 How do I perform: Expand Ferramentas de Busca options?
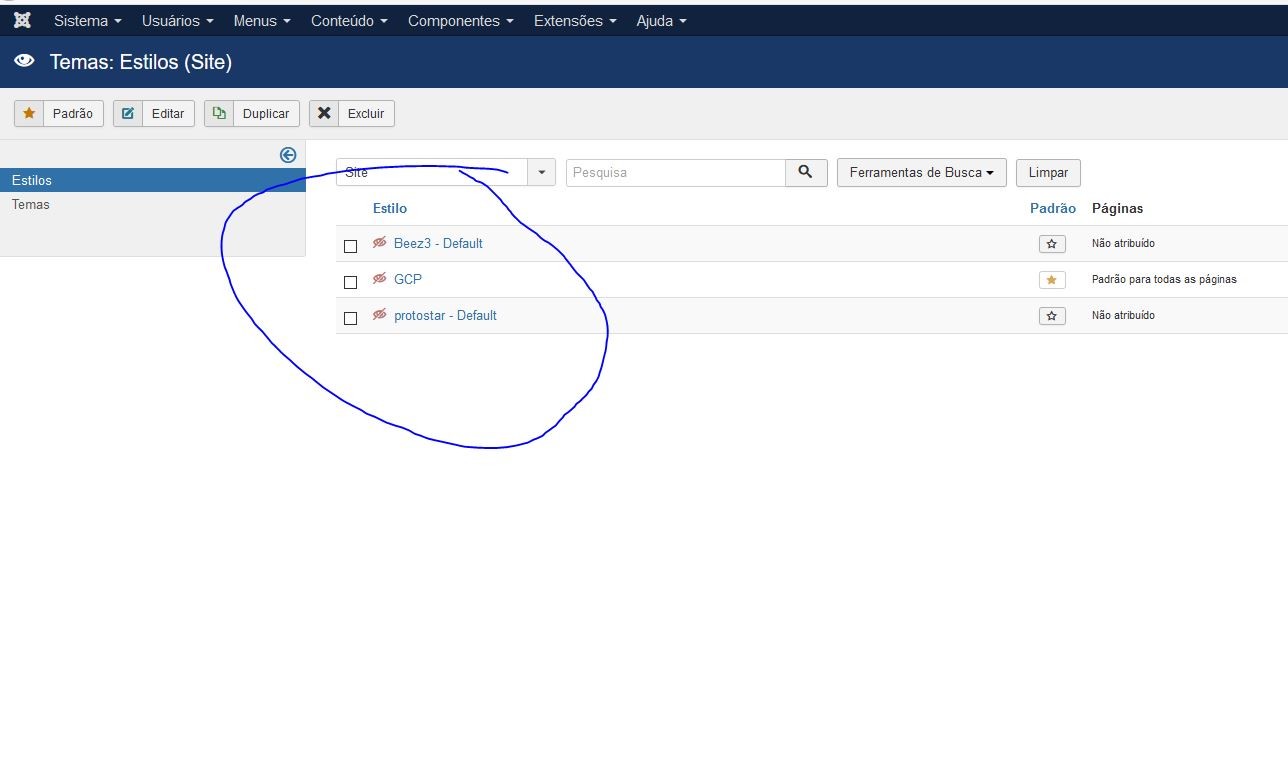point(921,172)
